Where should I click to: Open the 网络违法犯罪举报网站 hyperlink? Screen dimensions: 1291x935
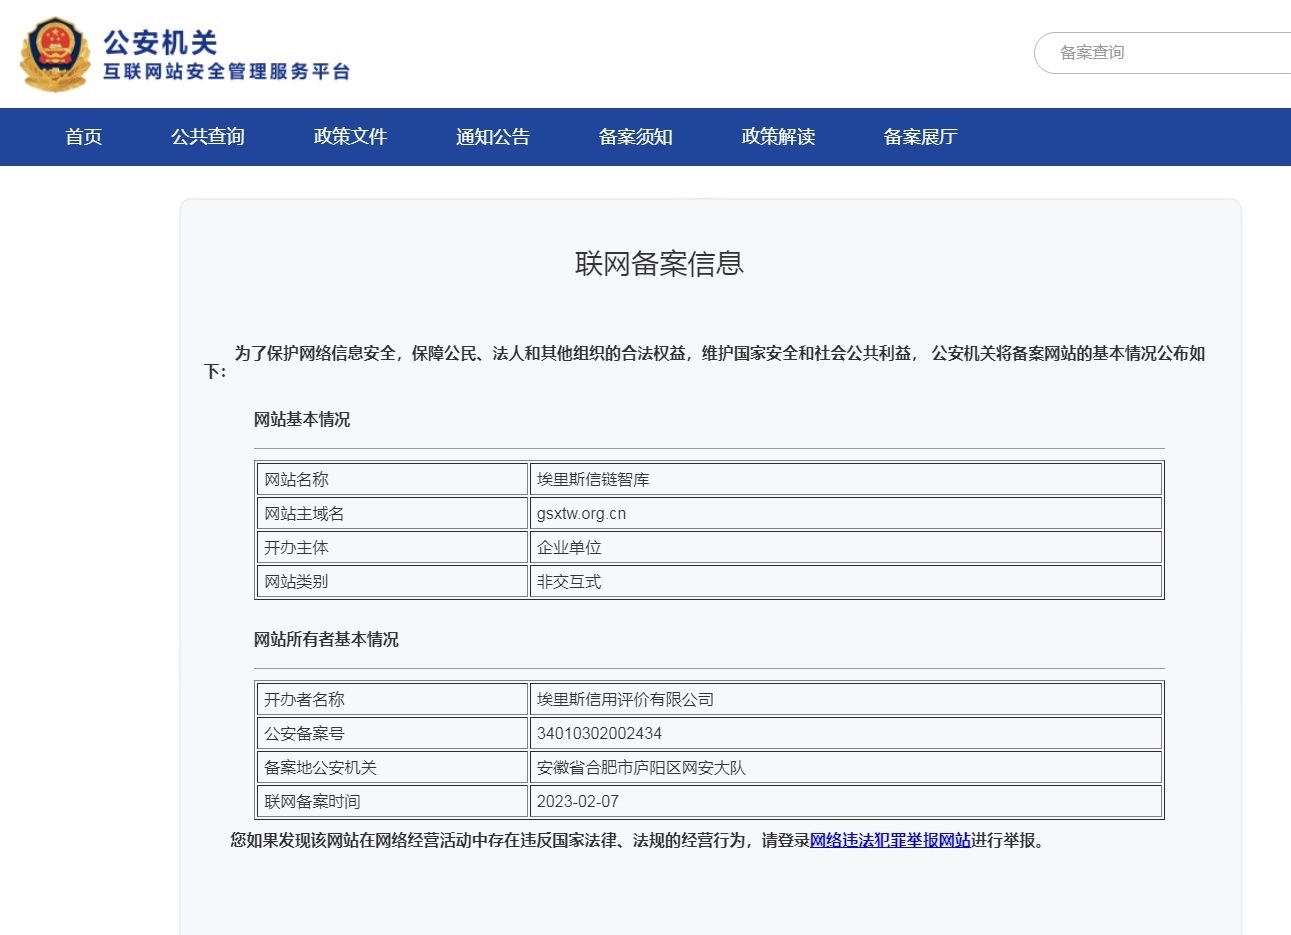[x=890, y=841]
